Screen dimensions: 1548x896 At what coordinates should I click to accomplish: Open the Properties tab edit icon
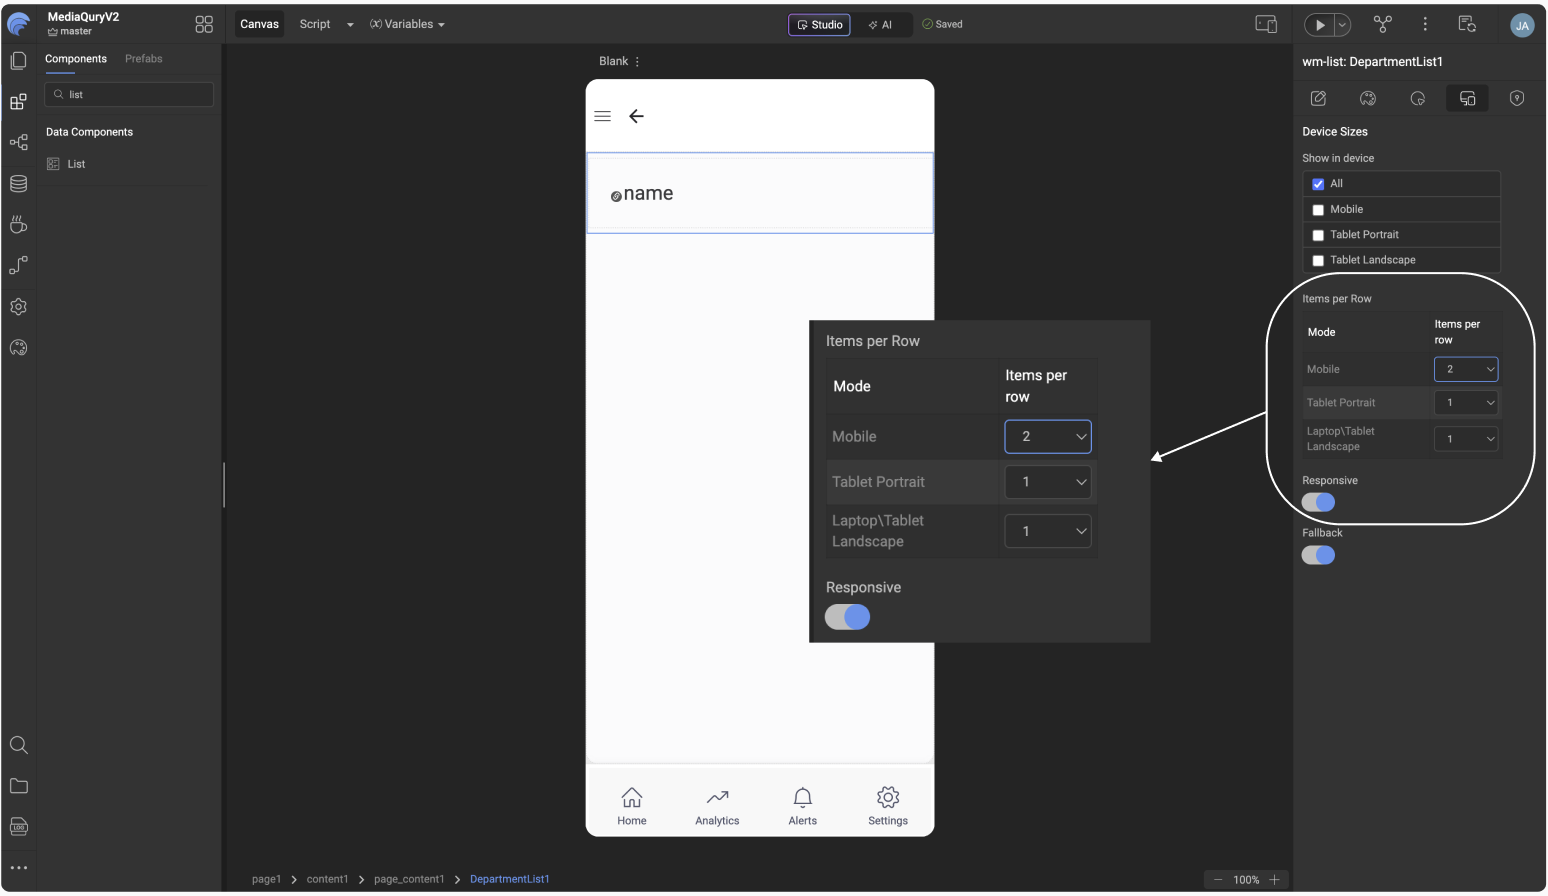click(1318, 98)
